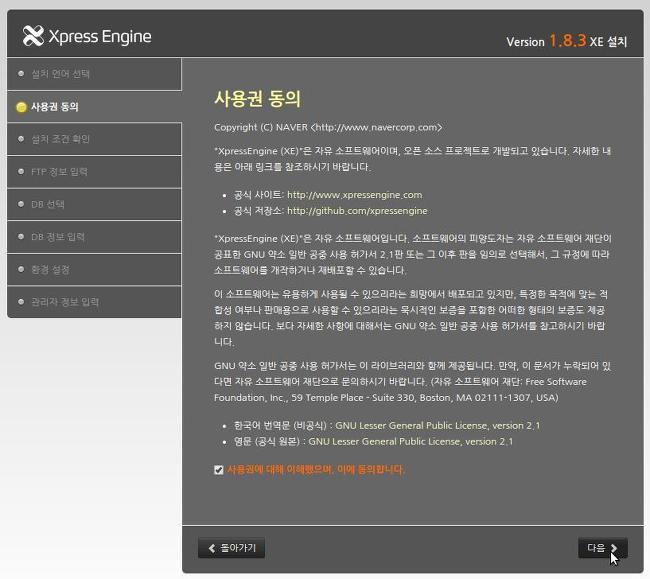Select the FTP 정보 입력 step

coord(94,172)
